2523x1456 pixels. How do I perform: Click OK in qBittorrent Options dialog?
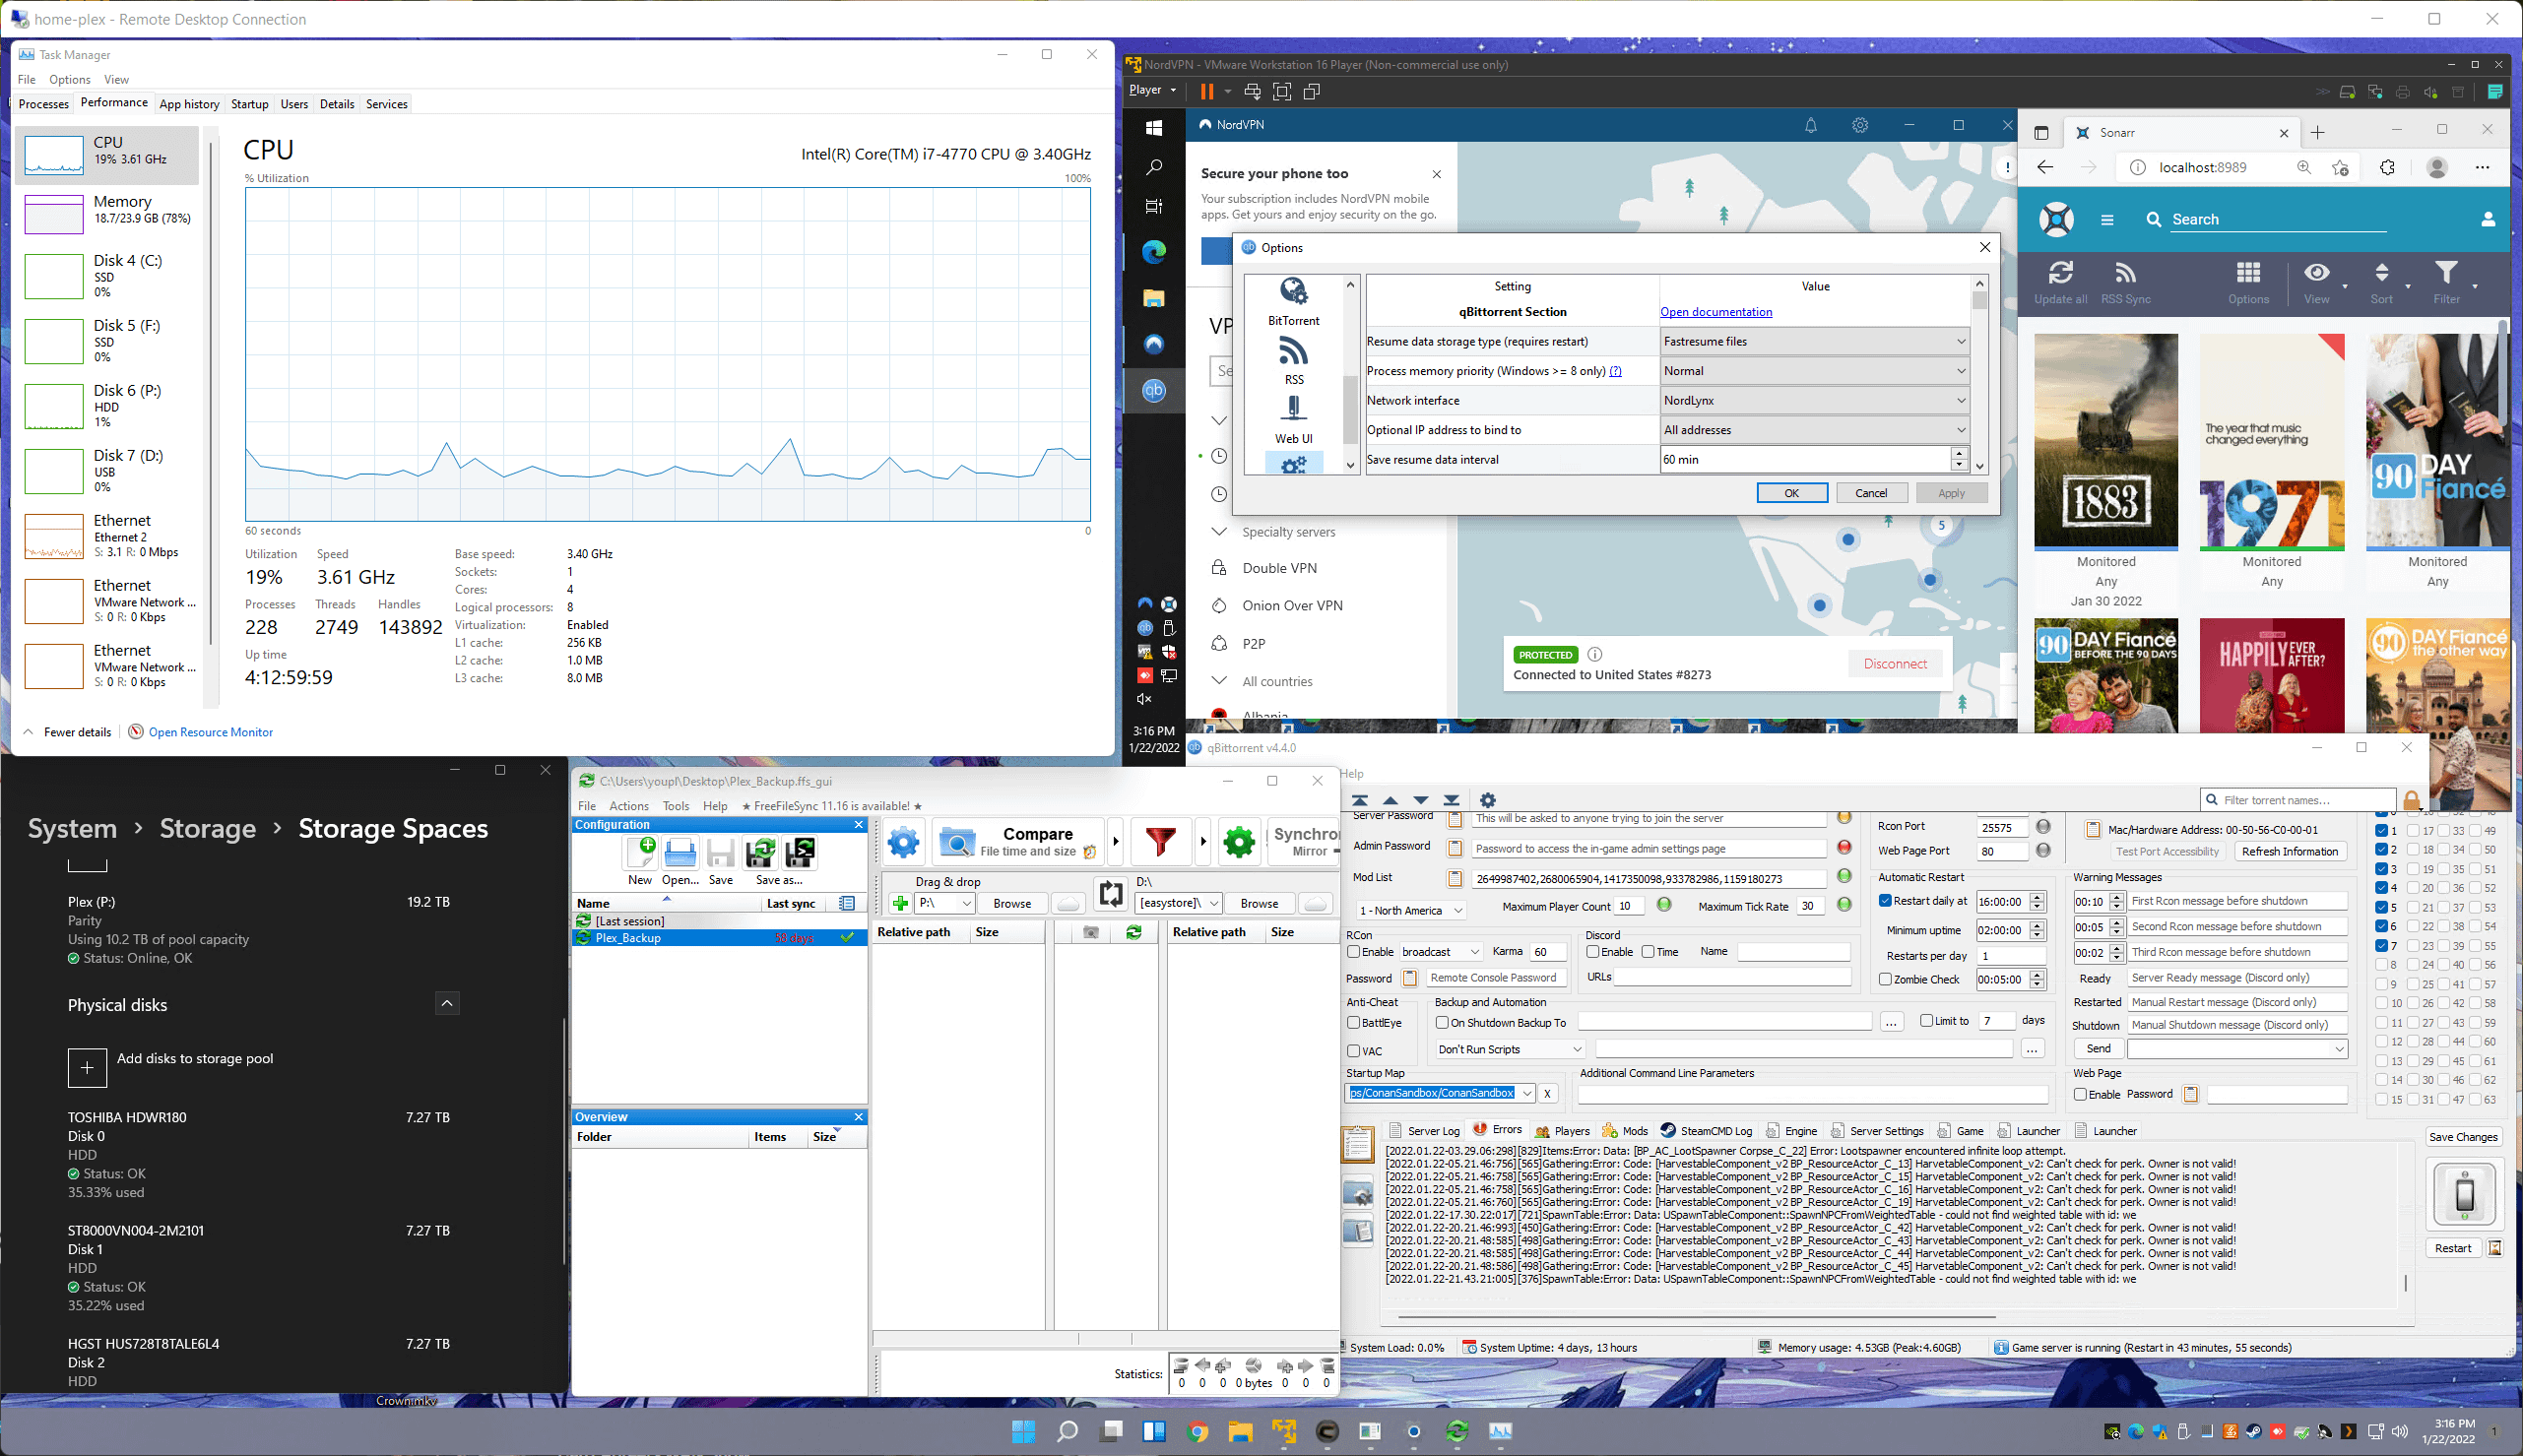click(x=1791, y=493)
